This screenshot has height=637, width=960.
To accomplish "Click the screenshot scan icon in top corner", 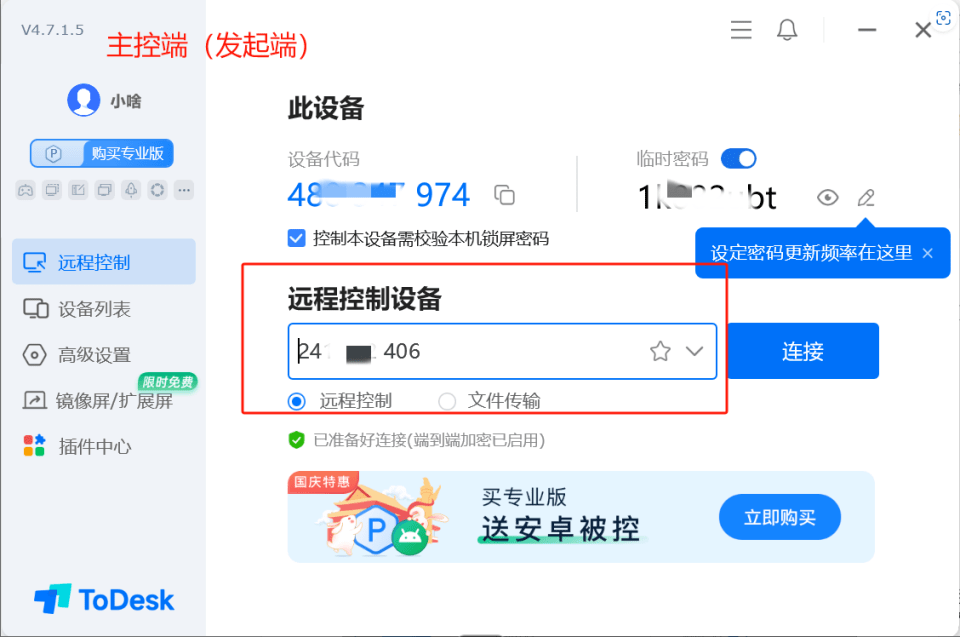I will coord(943,18).
